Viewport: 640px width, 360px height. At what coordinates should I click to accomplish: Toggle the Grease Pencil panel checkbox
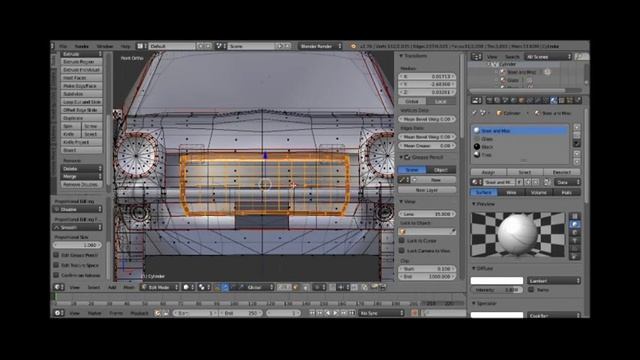click(x=407, y=157)
